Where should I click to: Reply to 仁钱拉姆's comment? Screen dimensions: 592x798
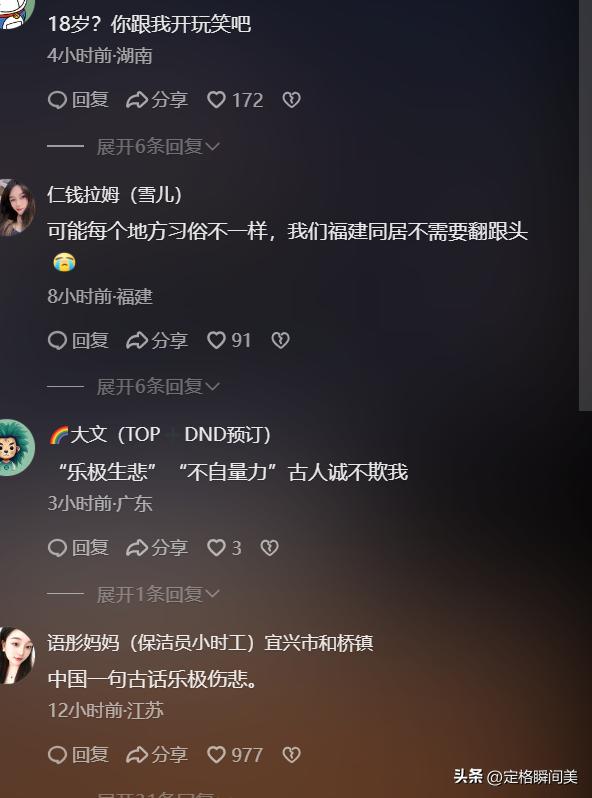coord(78,340)
